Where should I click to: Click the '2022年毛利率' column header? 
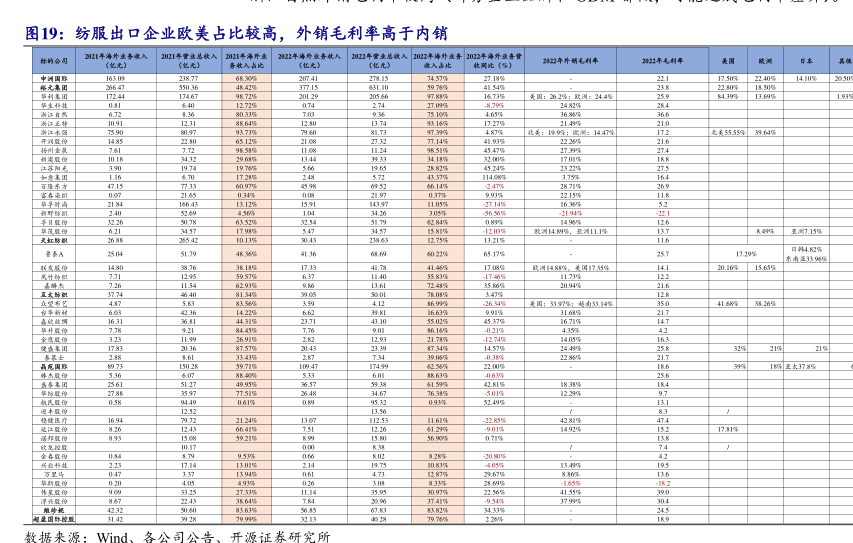pyautogui.click(x=662, y=61)
